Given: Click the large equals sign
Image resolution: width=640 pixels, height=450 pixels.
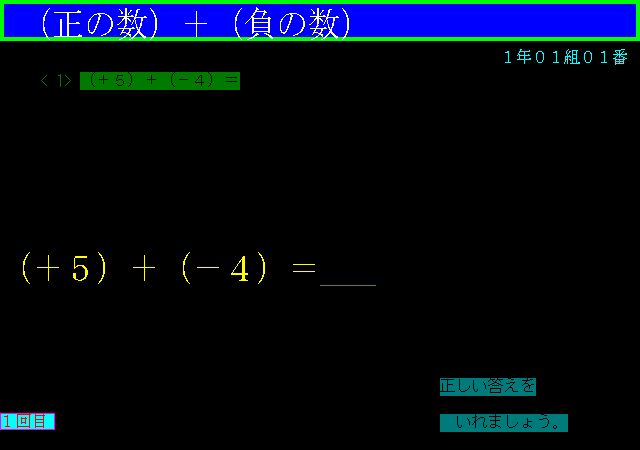Looking at the screenshot, I should click(303, 269).
